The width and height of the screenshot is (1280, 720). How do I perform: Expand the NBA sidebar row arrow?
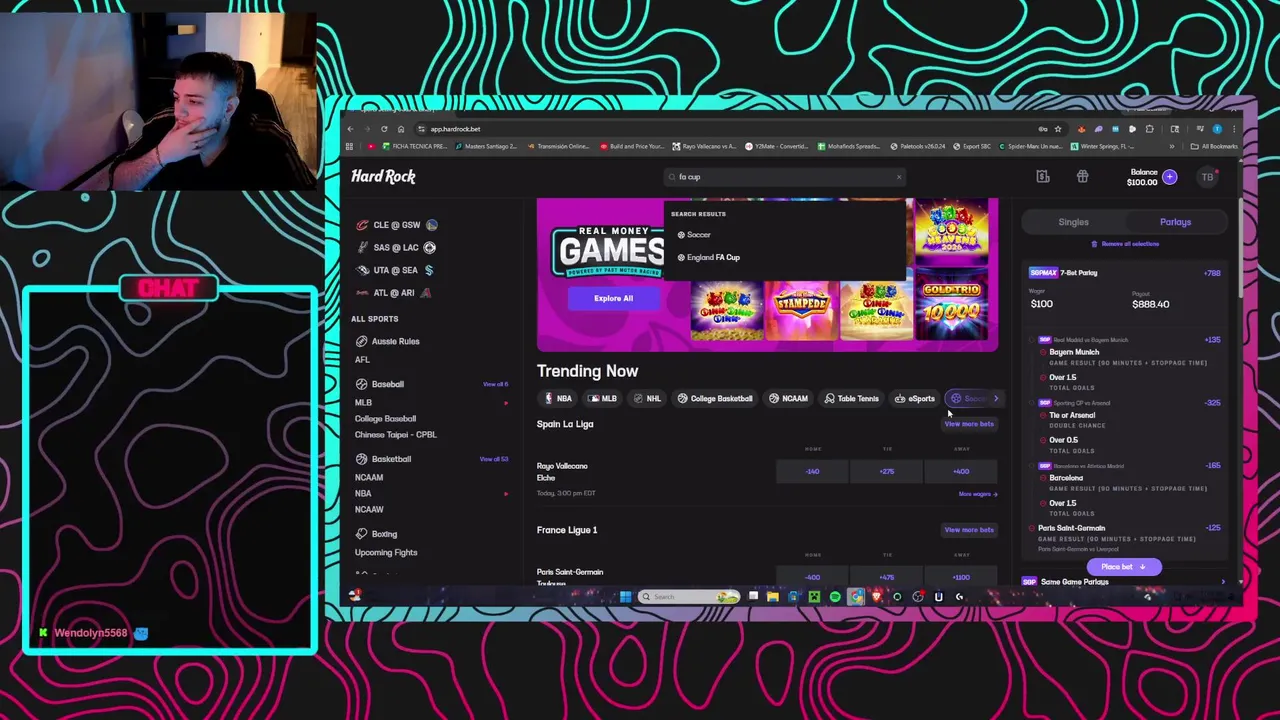tap(506, 494)
